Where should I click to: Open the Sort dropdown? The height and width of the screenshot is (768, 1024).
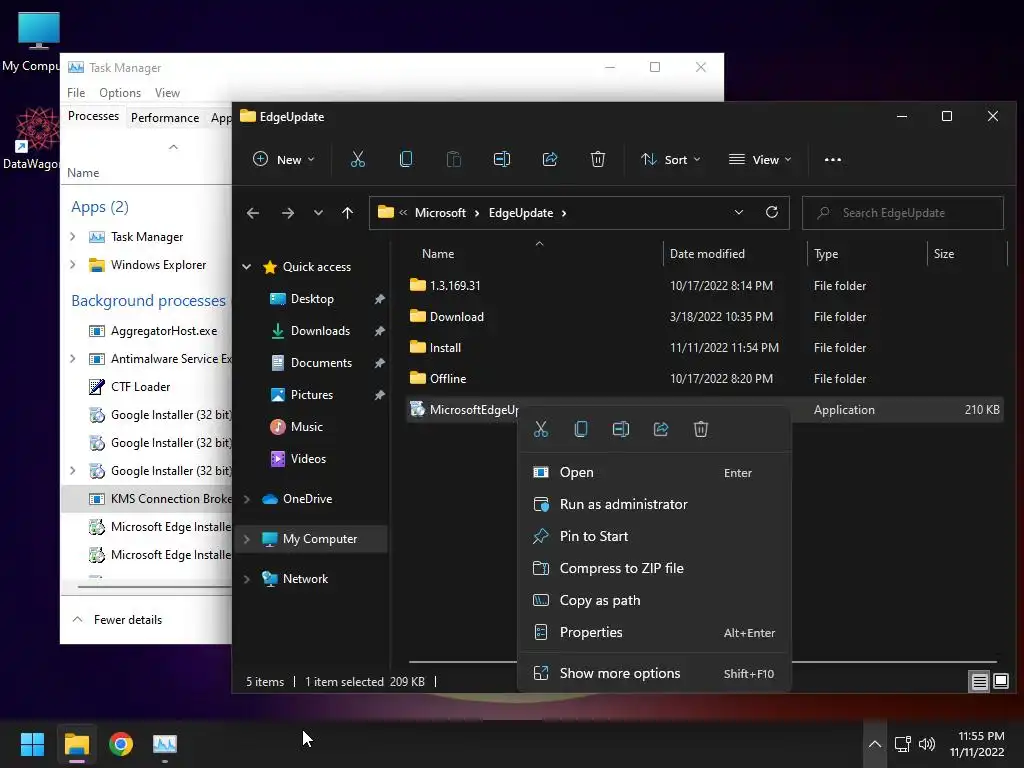(670, 159)
